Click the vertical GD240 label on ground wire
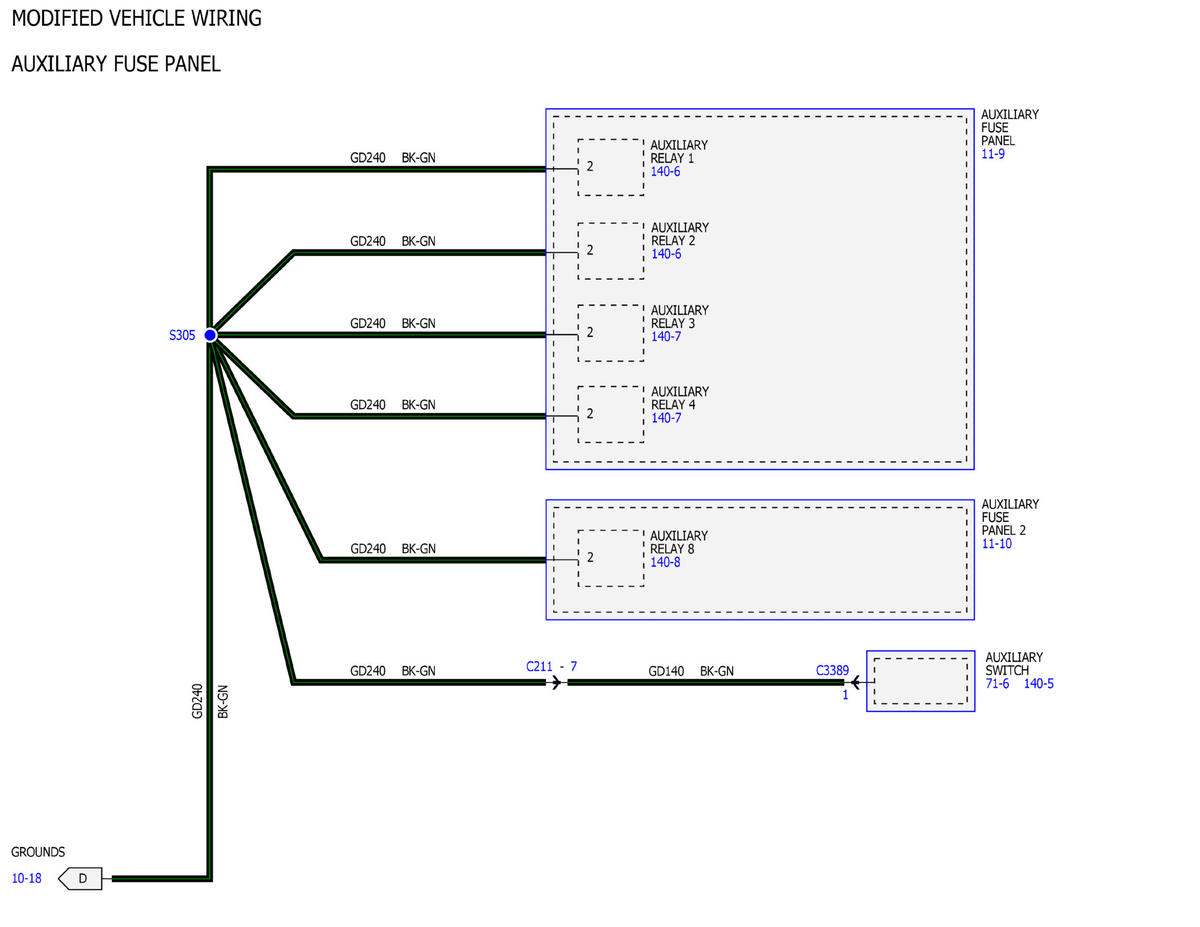Viewport: 1200px width, 927px height. click(197, 701)
